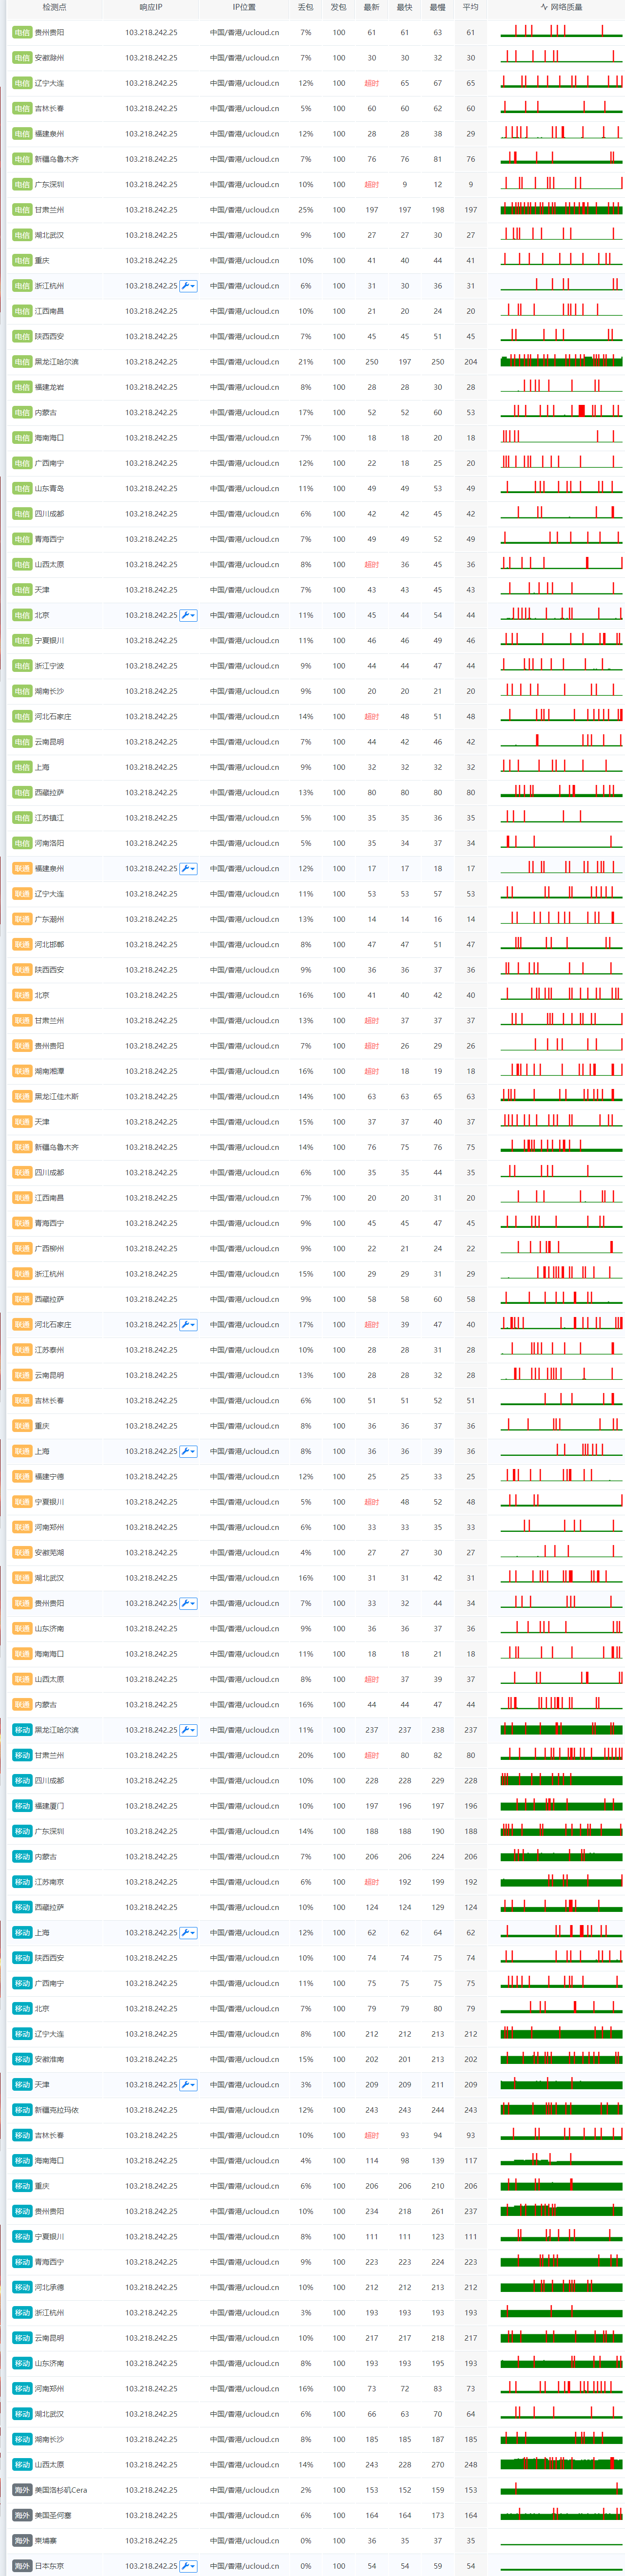Click the 平均 column header
The height and width of the screenshot is (2576, 625).
(x=470, y=7)
